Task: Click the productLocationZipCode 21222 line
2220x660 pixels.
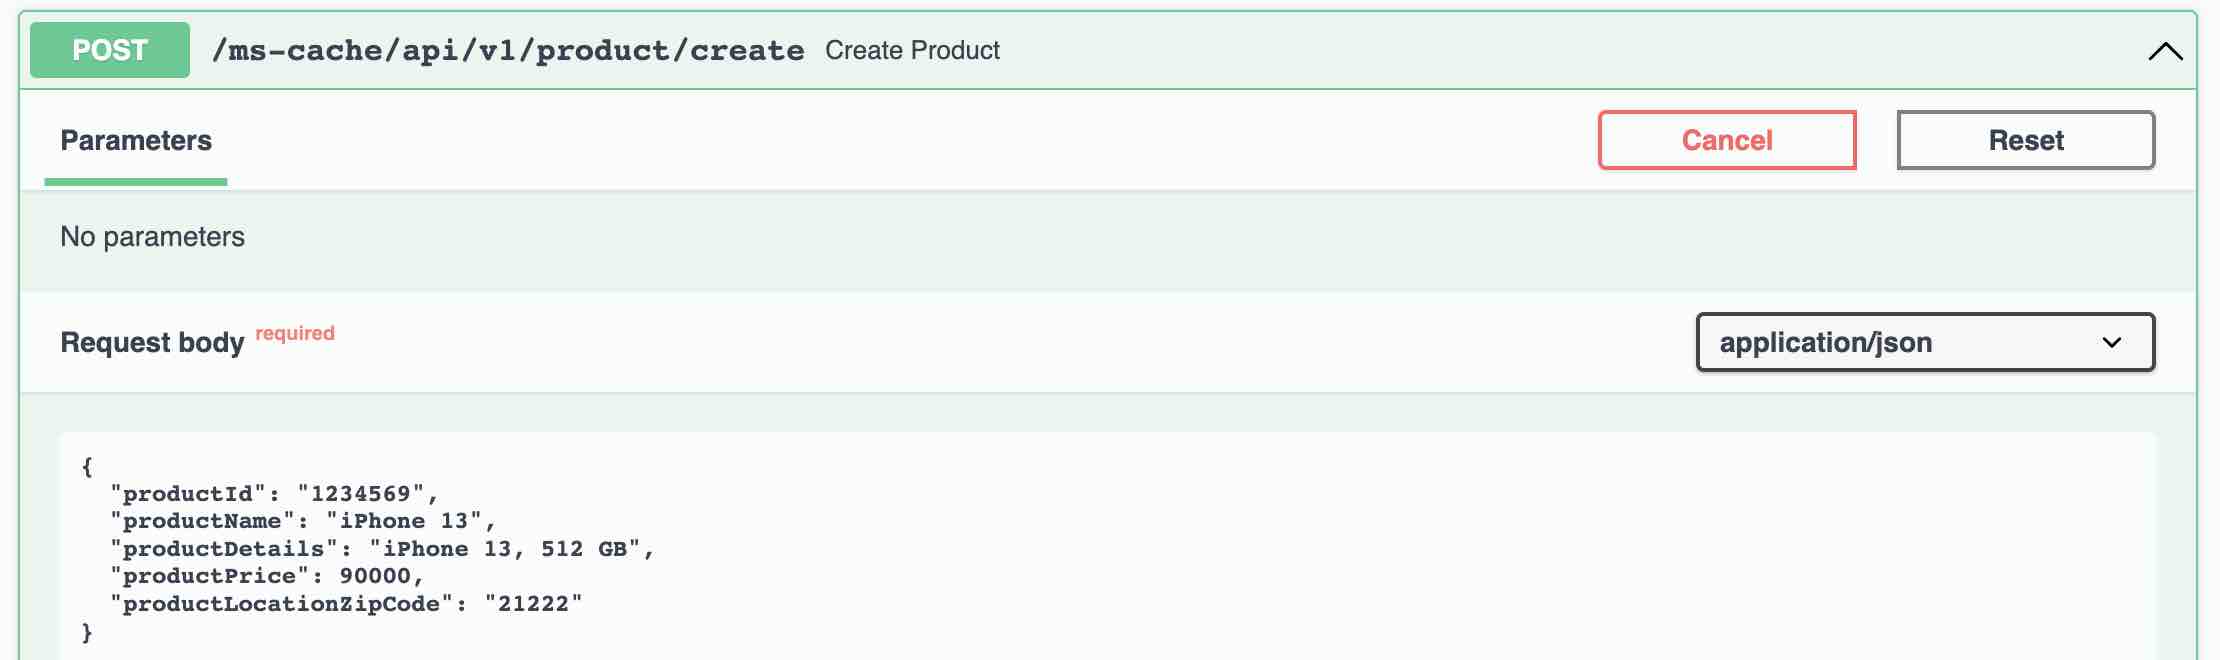Action: tap(346, 604)
